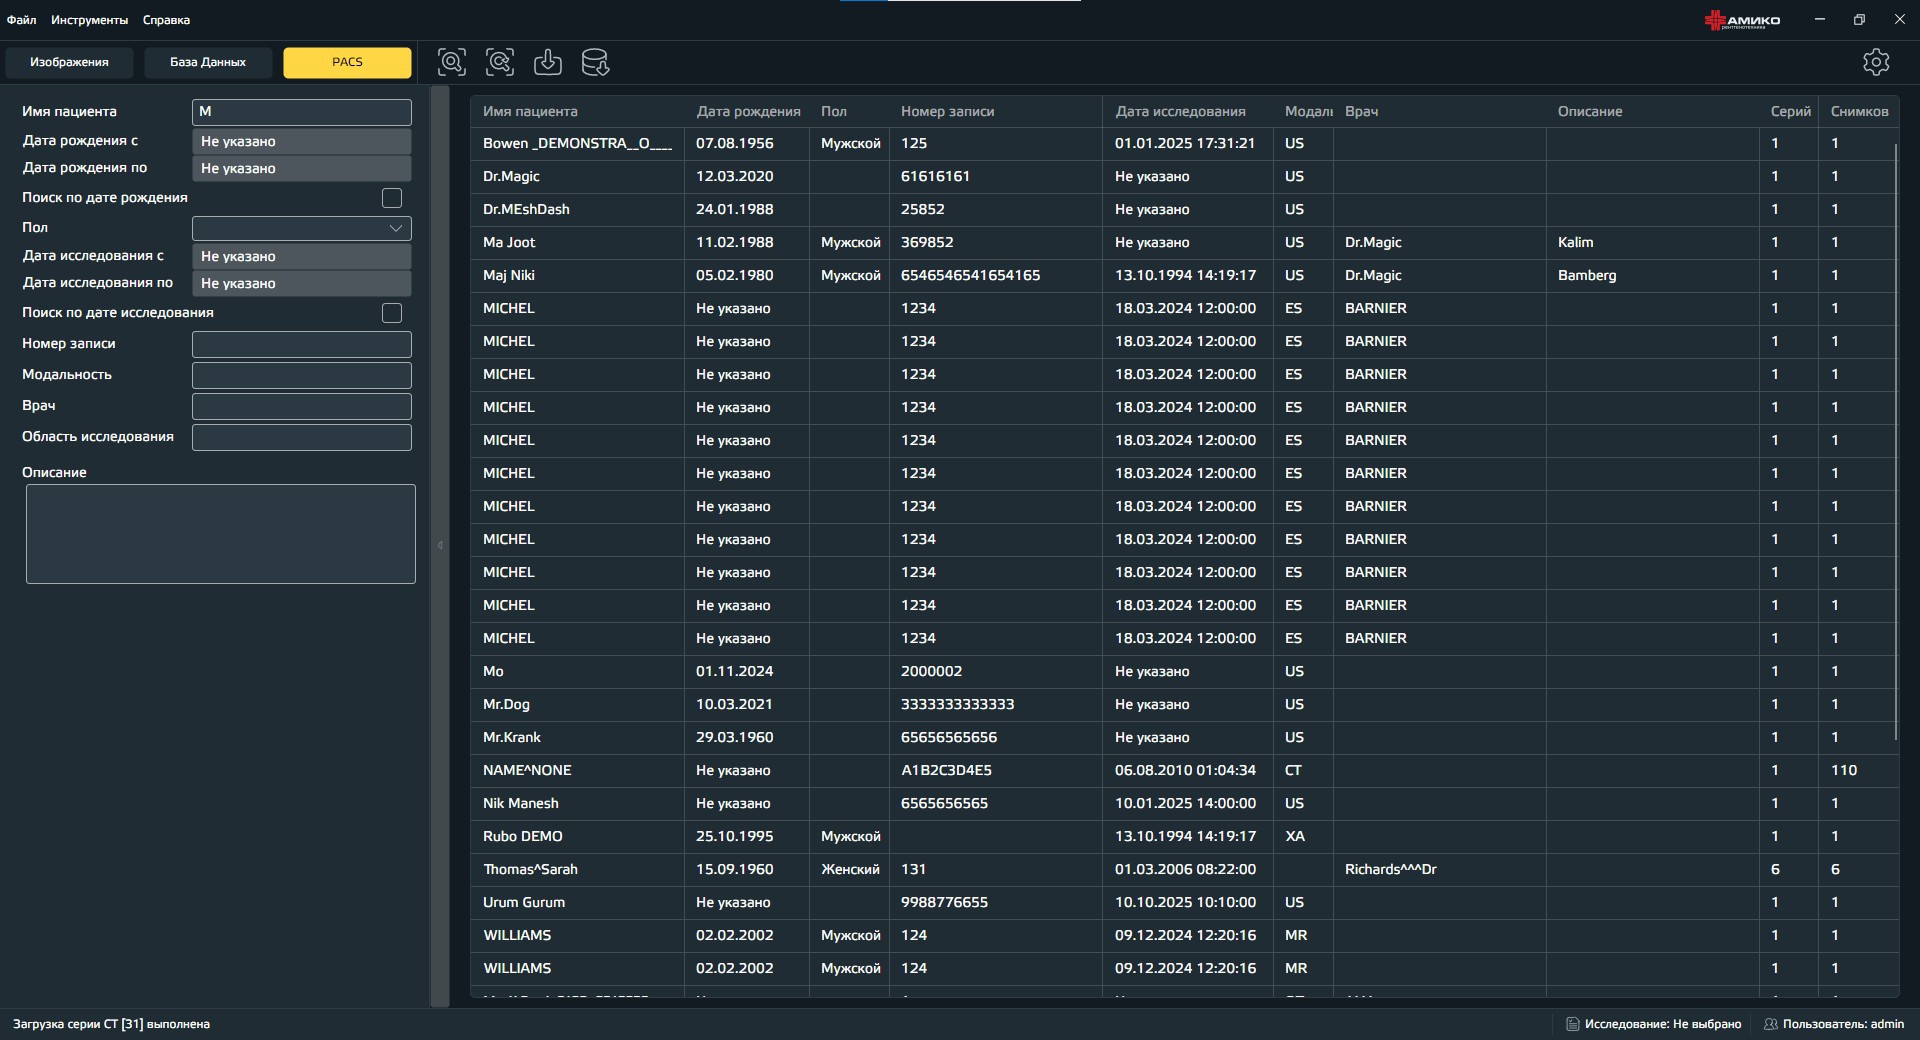The height and width of the screenshot is (1040, 1920).
Task: Click the user icon beside 'Пользователь: admin'
Action: (x=1770, y=1024)
